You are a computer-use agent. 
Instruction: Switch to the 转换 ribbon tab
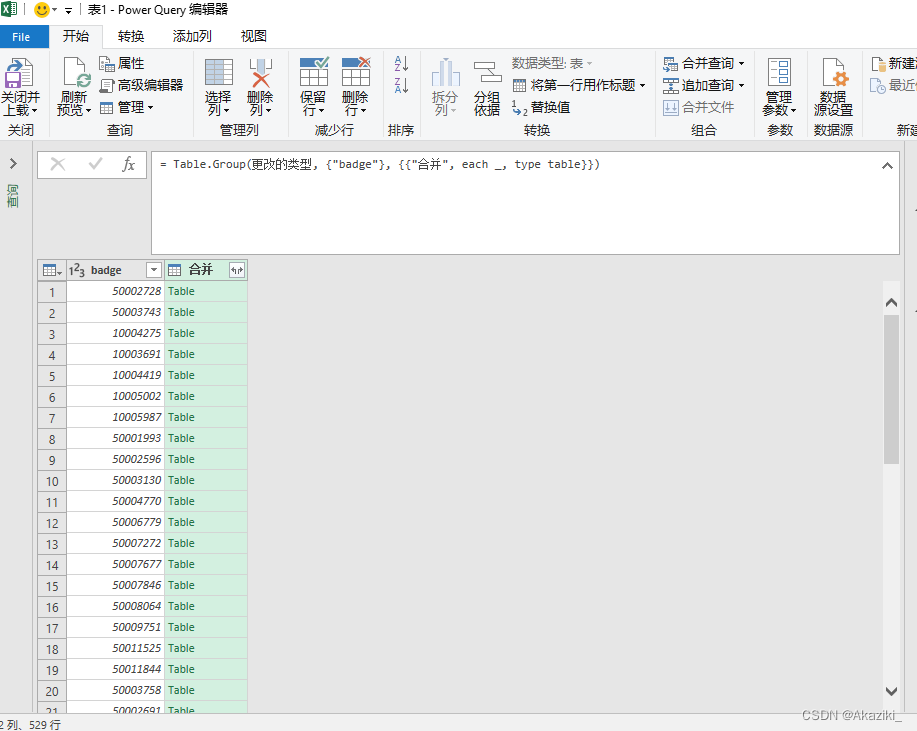(131, 36)
